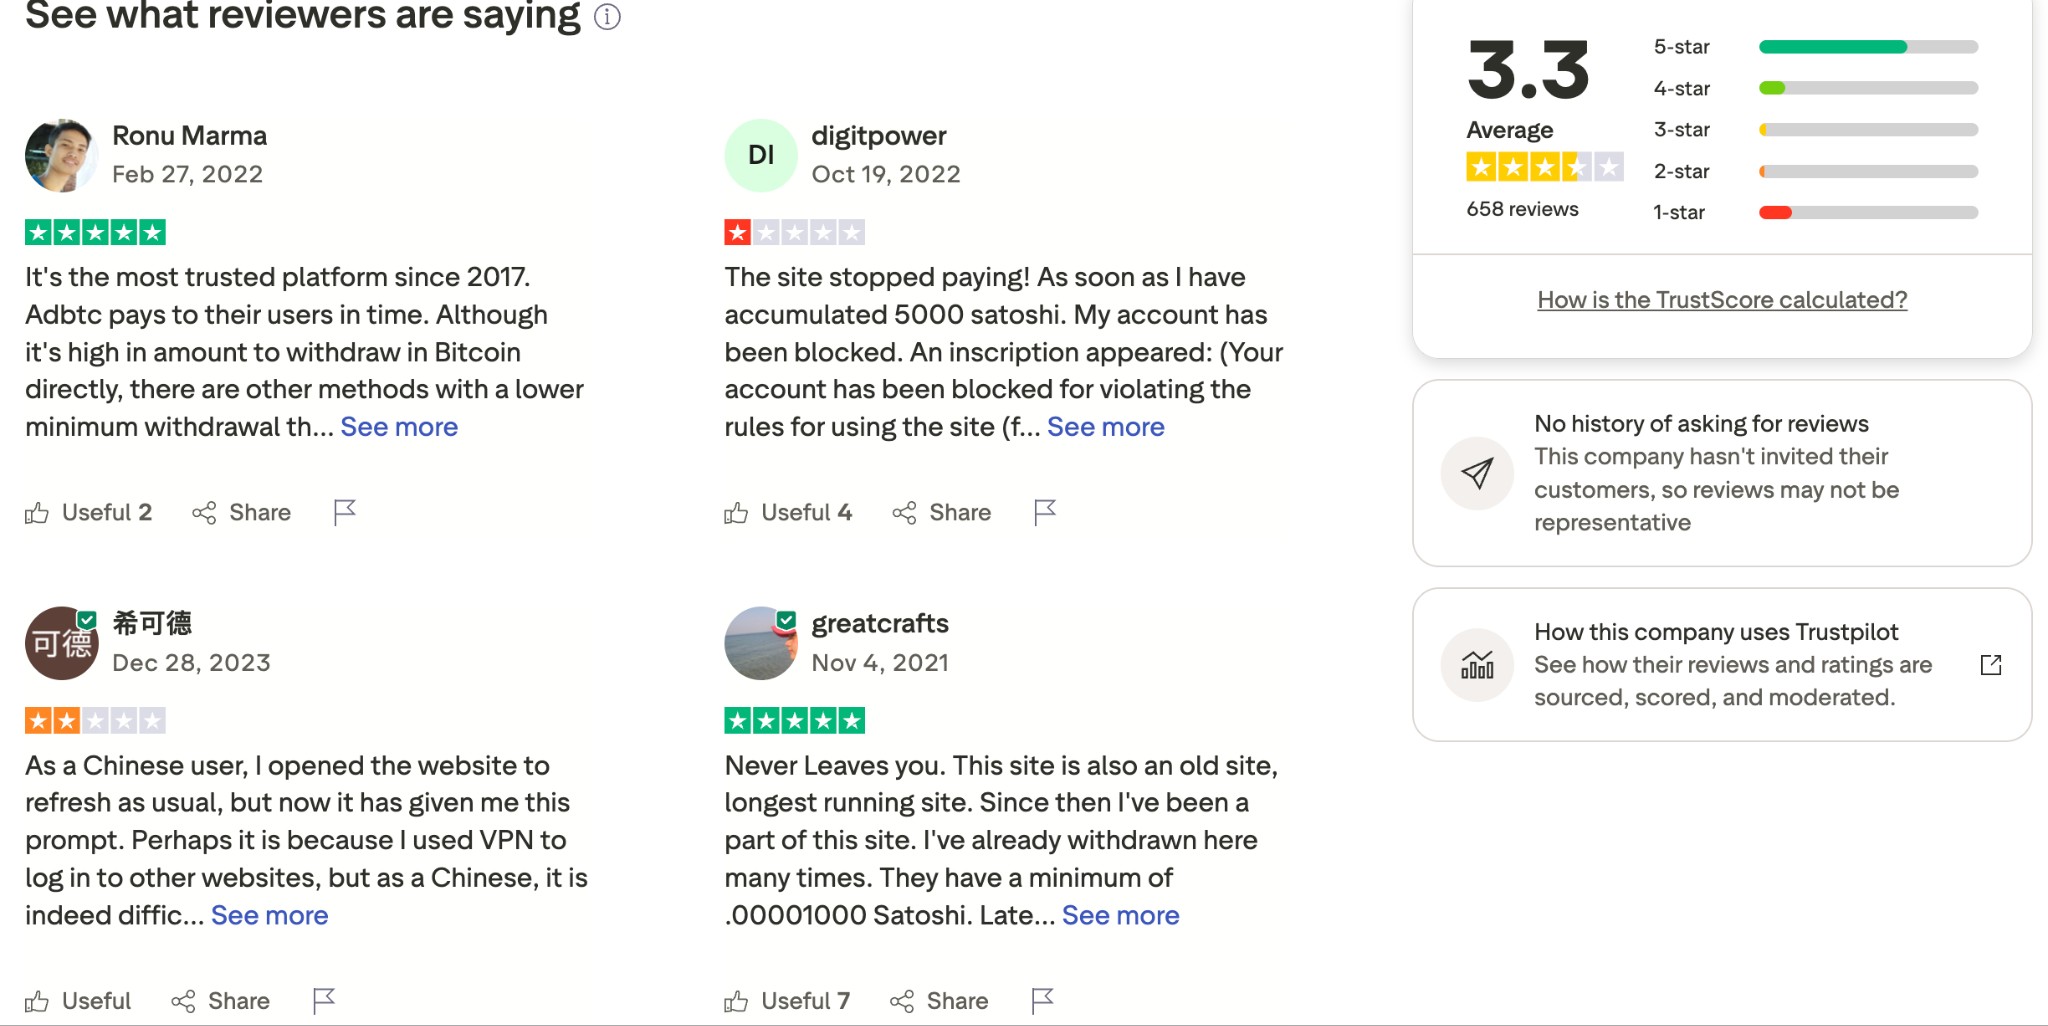The width and height of the screenshot is (2048, 1026).
Task: Click the paper plane icon for review history
Action: [1477, 473]
